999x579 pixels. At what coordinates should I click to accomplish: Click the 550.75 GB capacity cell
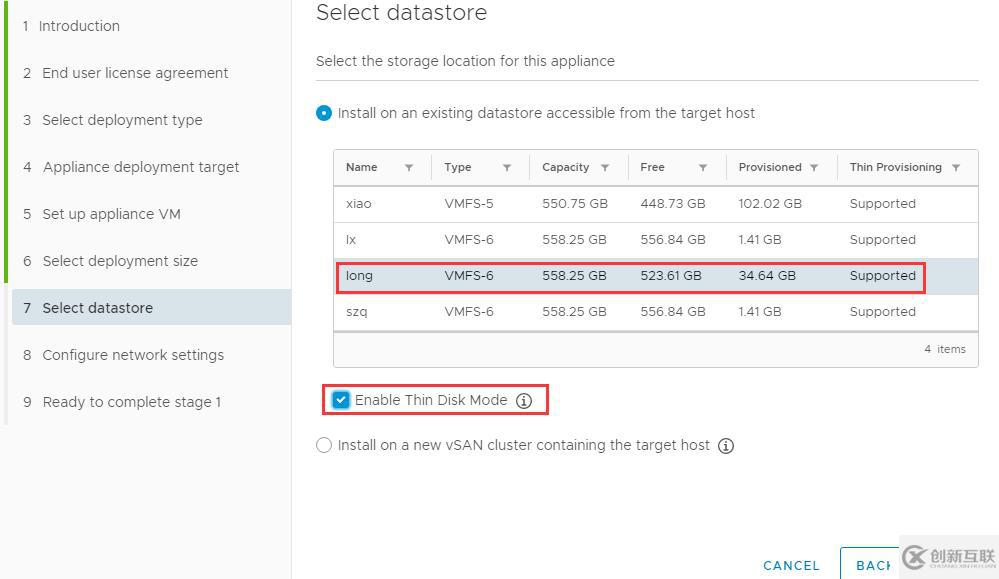[575, 204]
